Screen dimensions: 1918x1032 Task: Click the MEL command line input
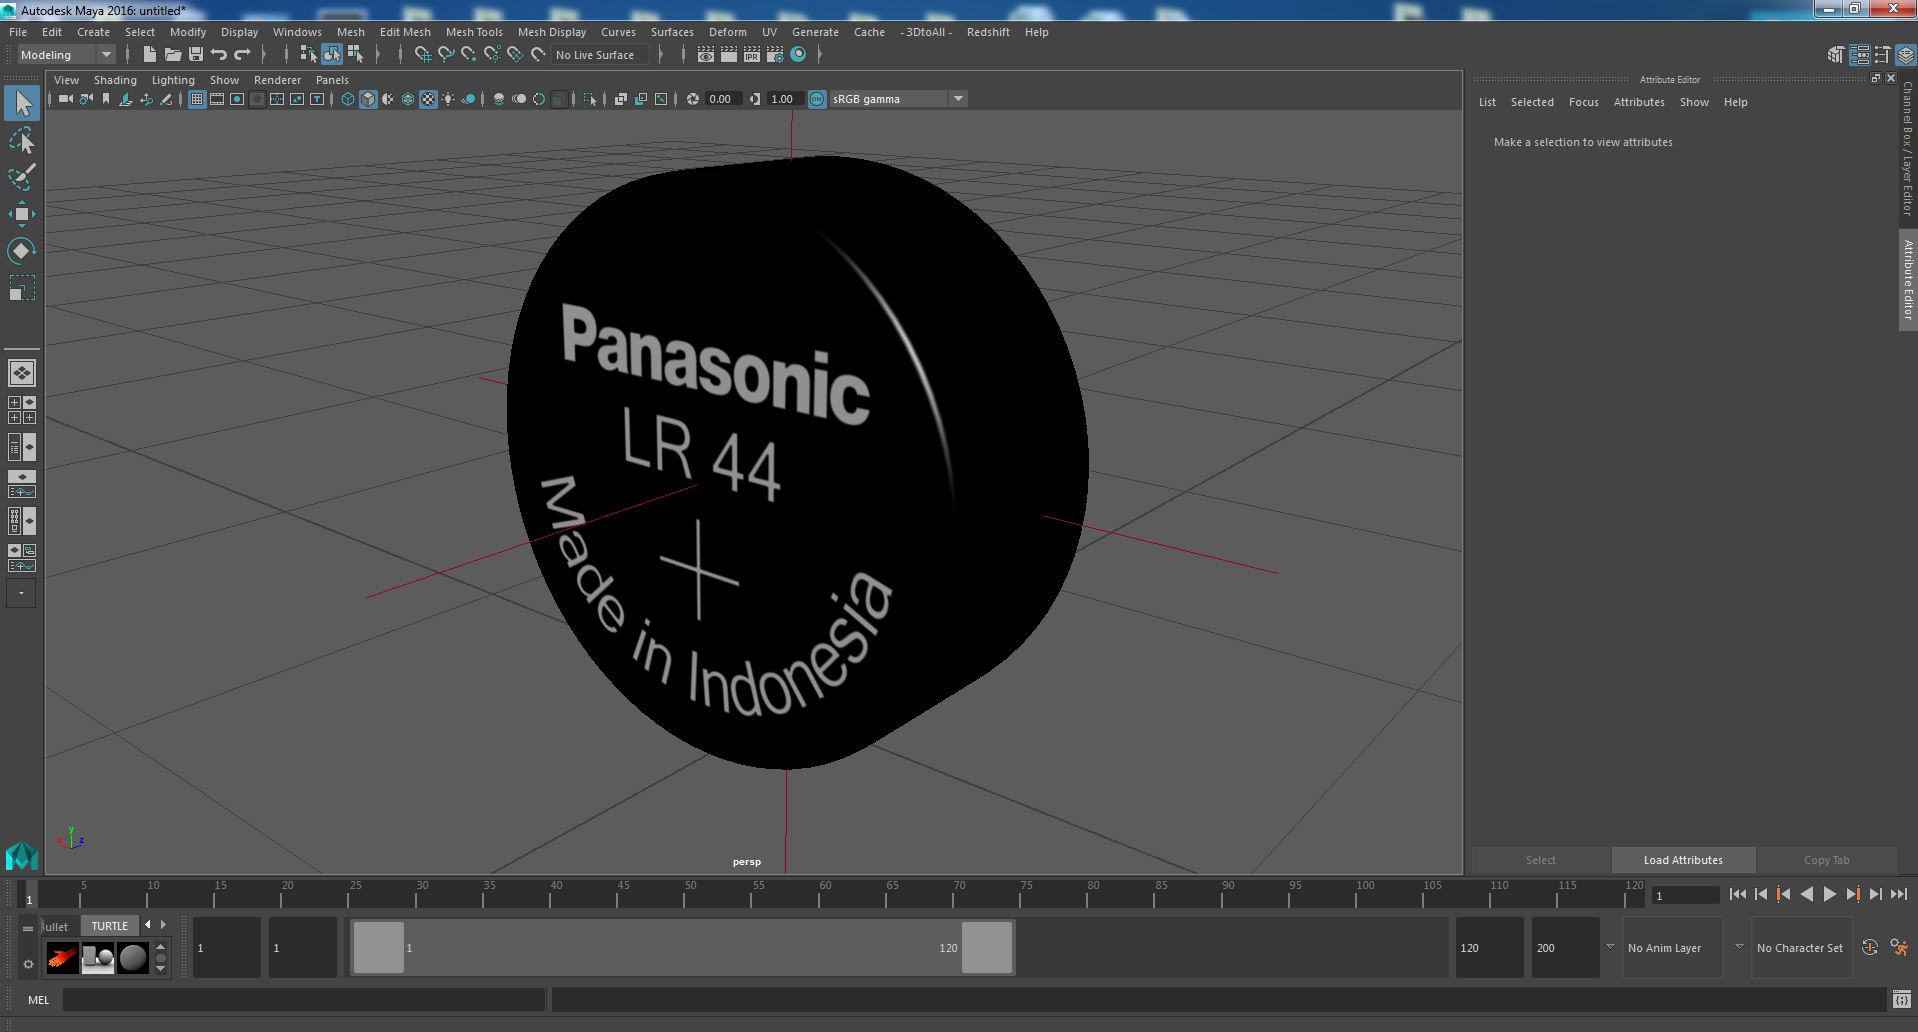pos(304,999)
